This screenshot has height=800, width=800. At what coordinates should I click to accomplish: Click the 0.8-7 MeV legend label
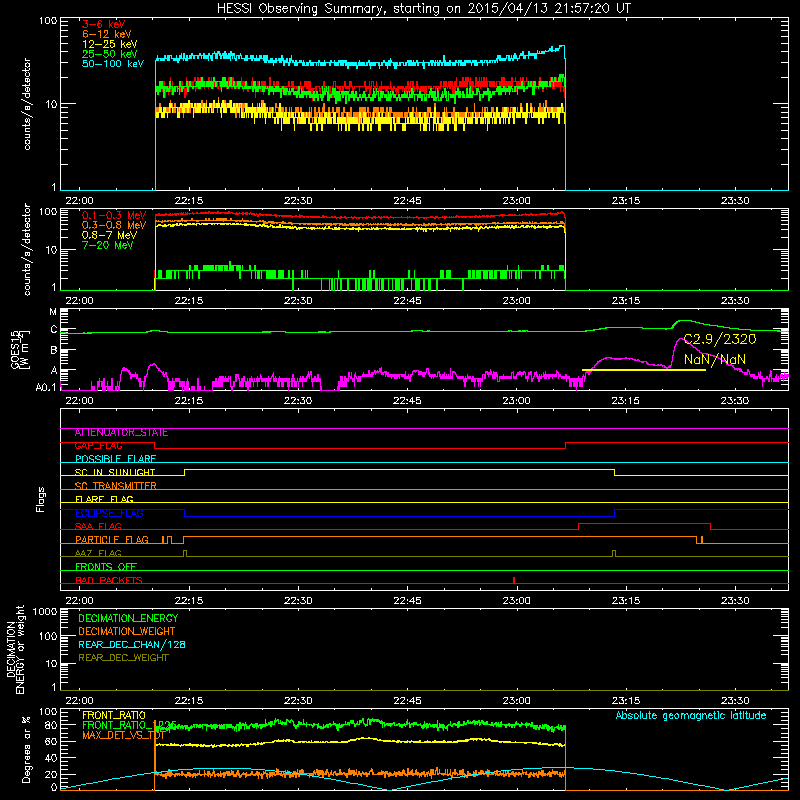pyautogui.click(x=110, y=235)
